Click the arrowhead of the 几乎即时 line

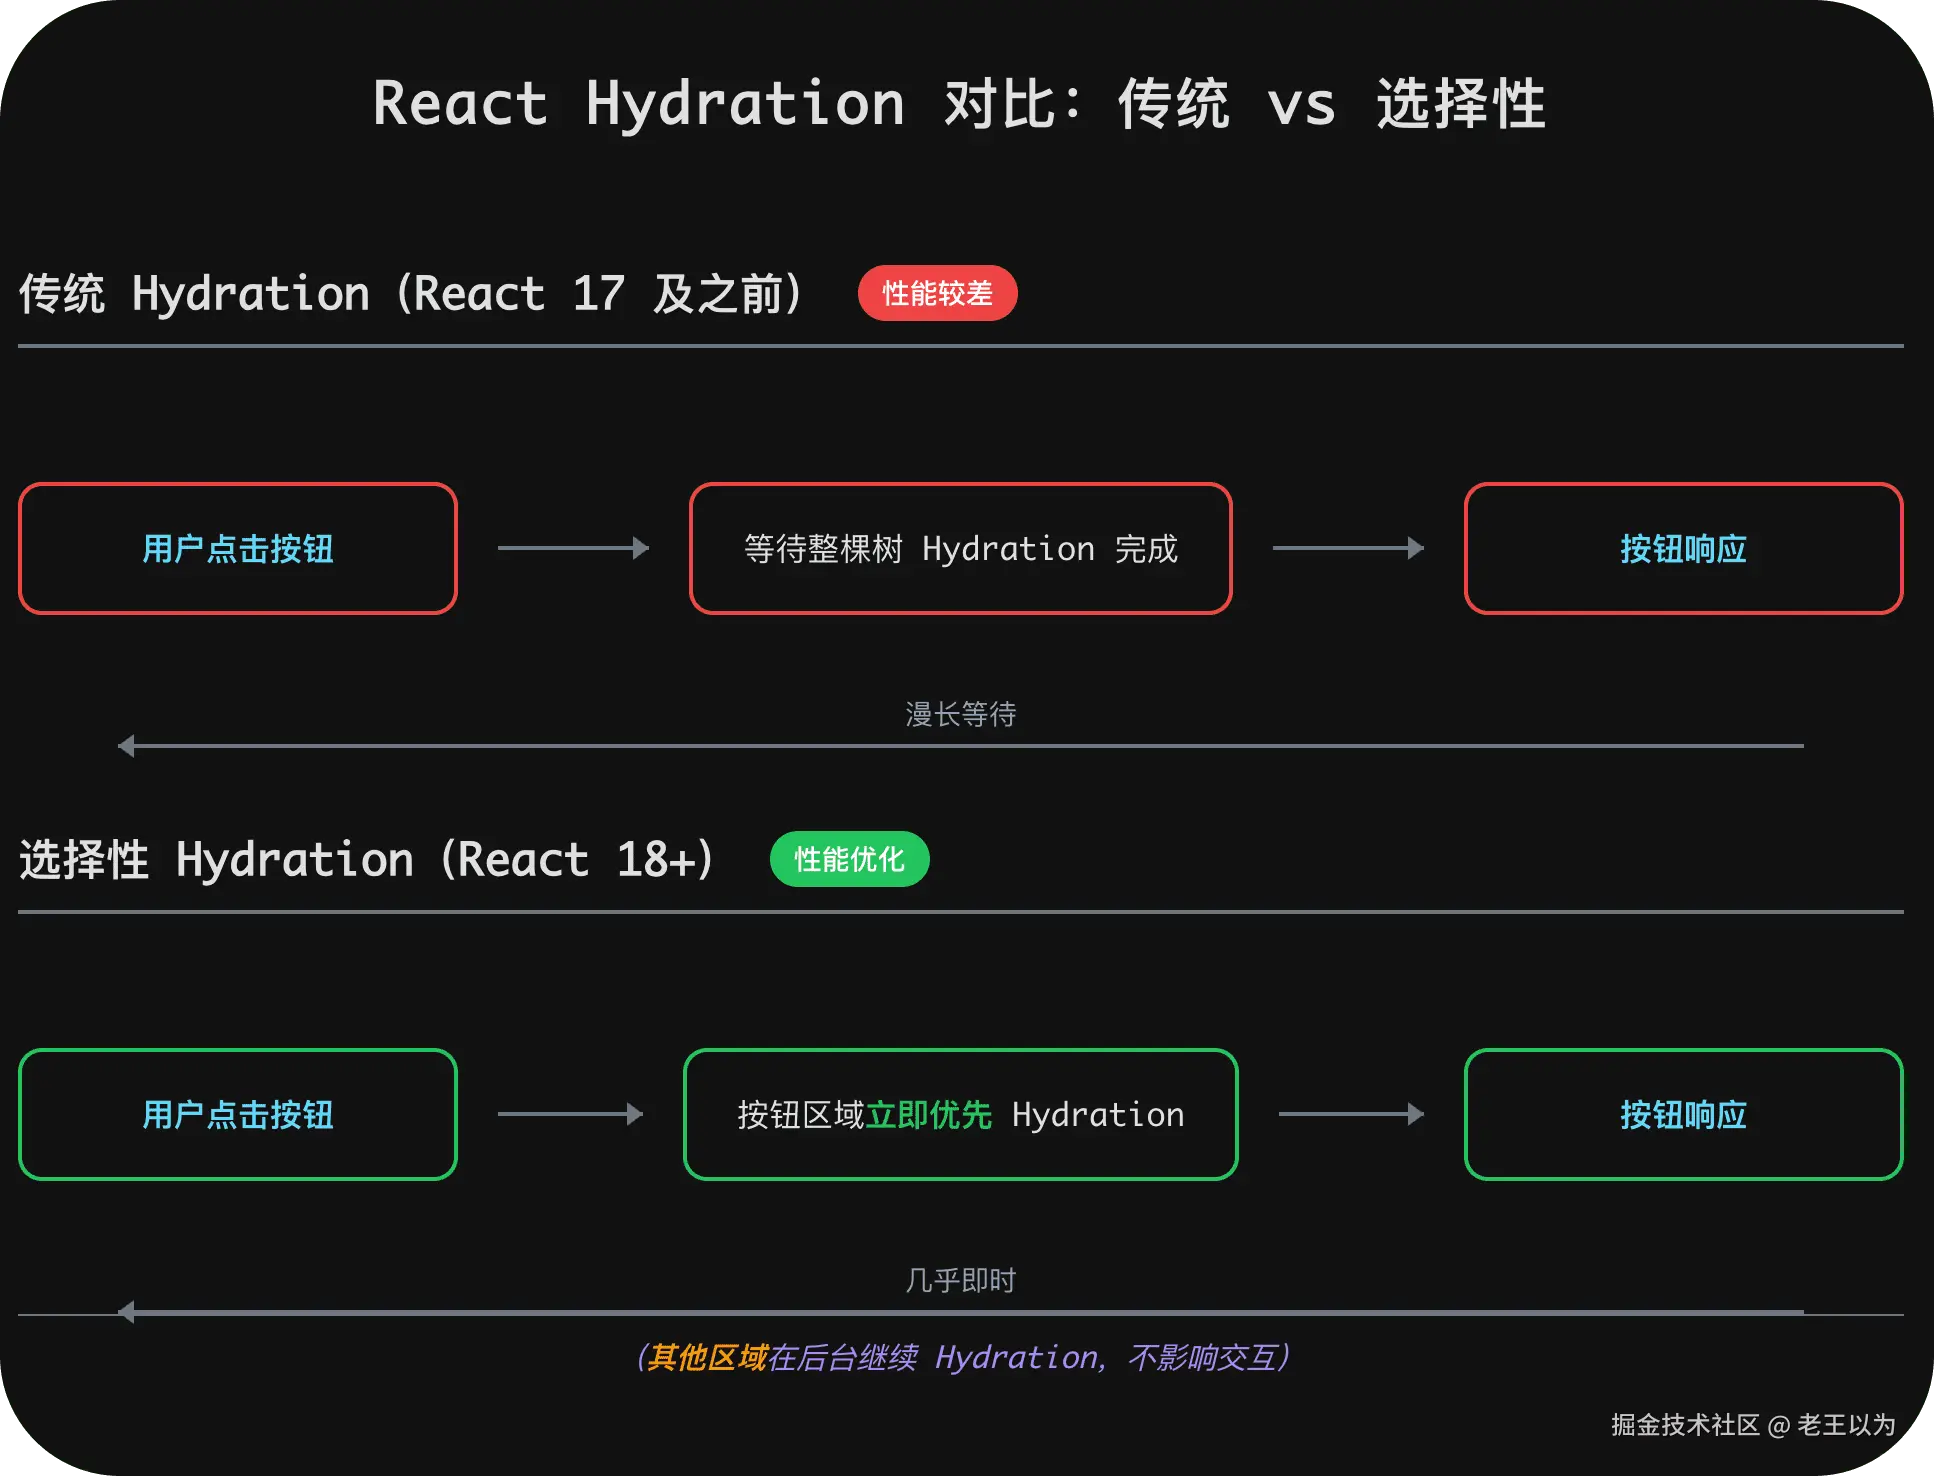[126, 1312]
